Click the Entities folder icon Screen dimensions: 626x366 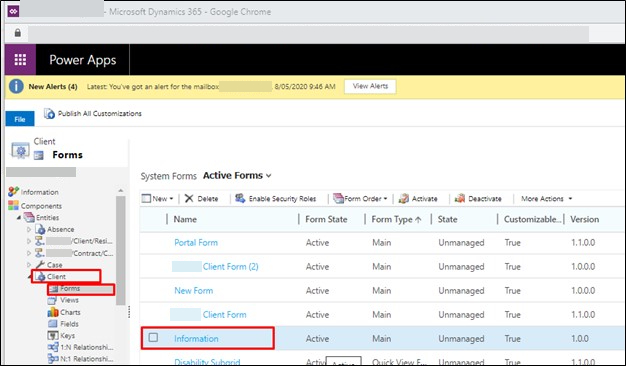(x=29, y=218)
